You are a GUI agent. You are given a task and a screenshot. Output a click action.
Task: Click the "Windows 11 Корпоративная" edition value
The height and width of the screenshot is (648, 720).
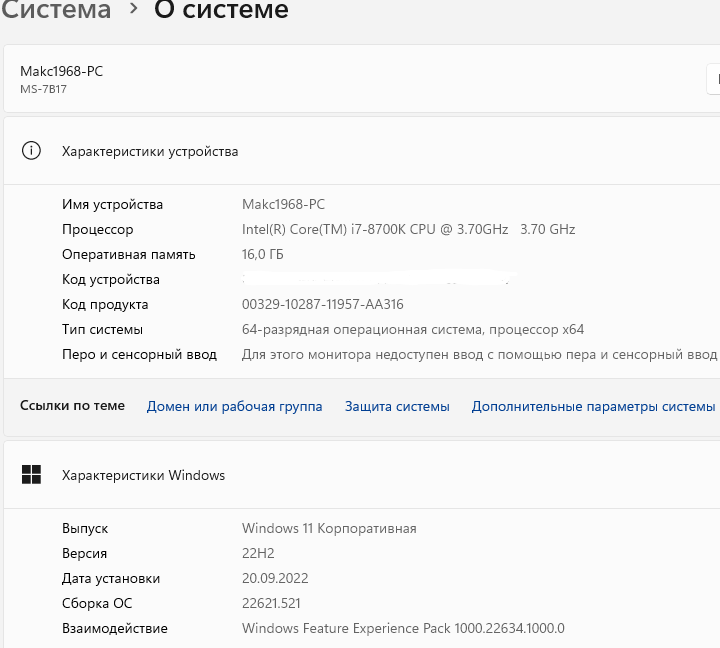click(x=329, y=528)
